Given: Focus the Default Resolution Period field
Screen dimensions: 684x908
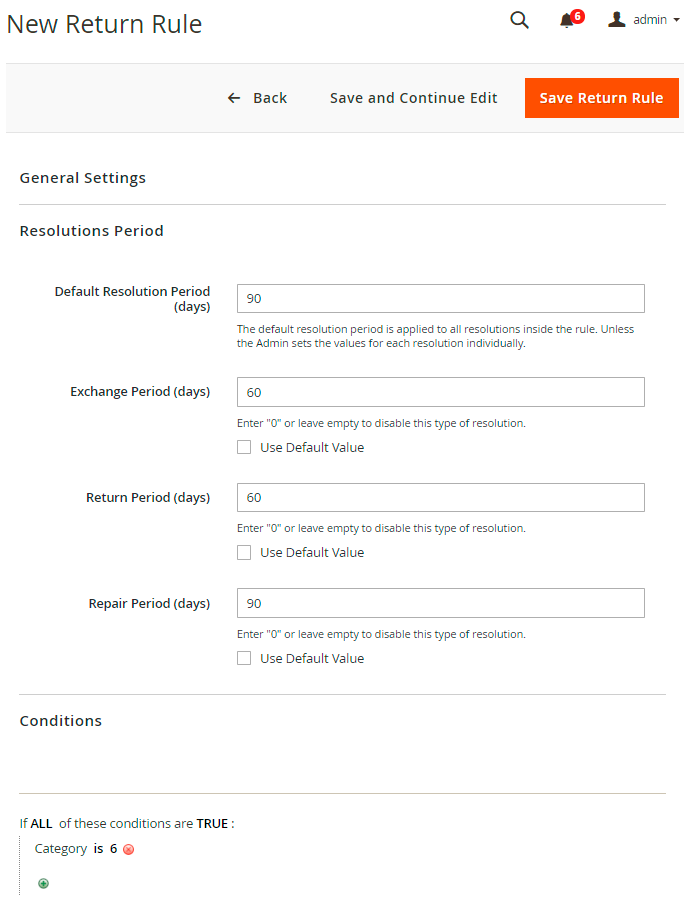Looking at the screenshot, I should 440,299.
